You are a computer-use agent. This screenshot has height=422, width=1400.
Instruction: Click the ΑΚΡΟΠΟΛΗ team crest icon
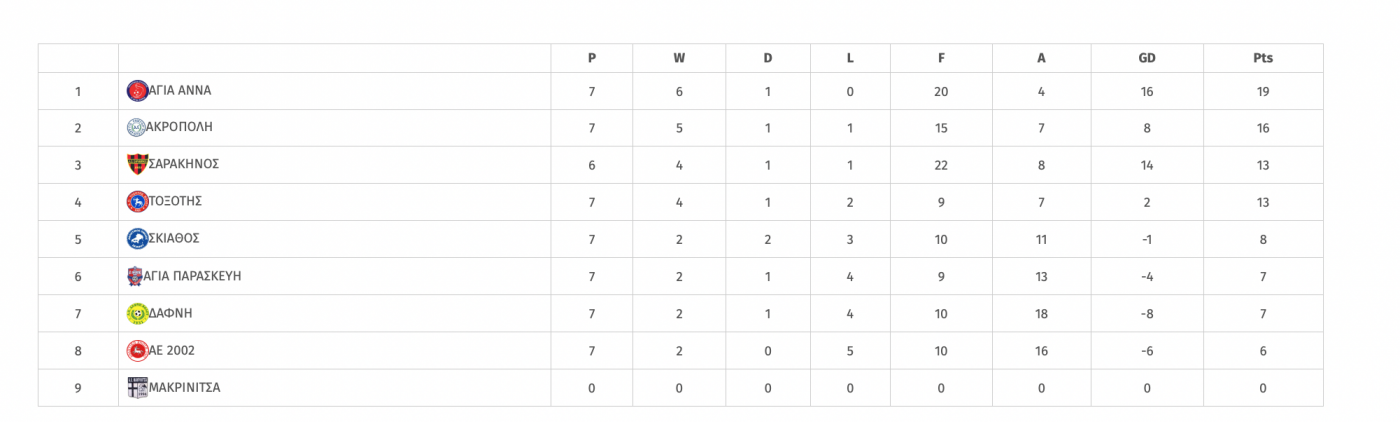point(137,128)
